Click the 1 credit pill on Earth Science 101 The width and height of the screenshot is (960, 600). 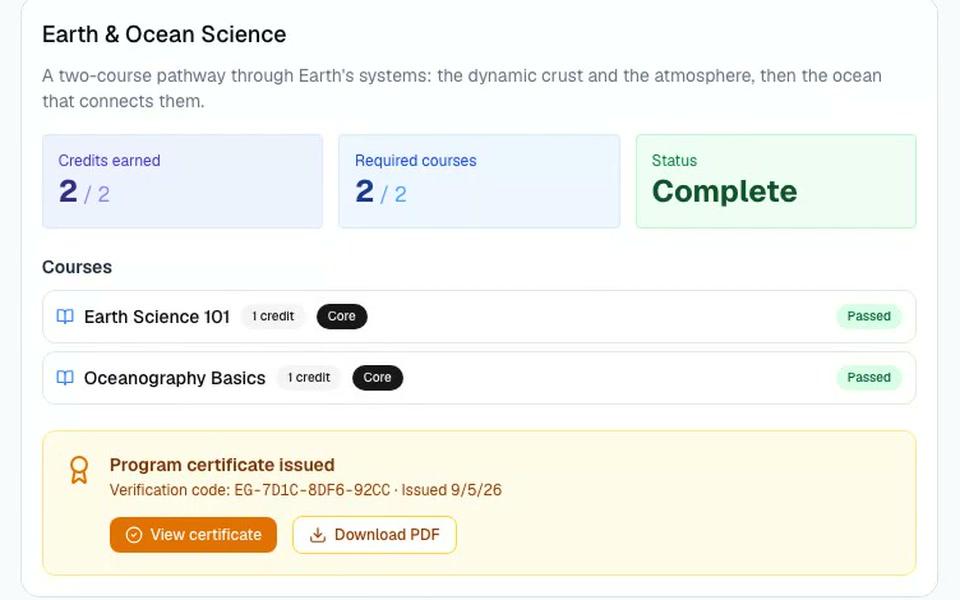(x=273, y=316)
